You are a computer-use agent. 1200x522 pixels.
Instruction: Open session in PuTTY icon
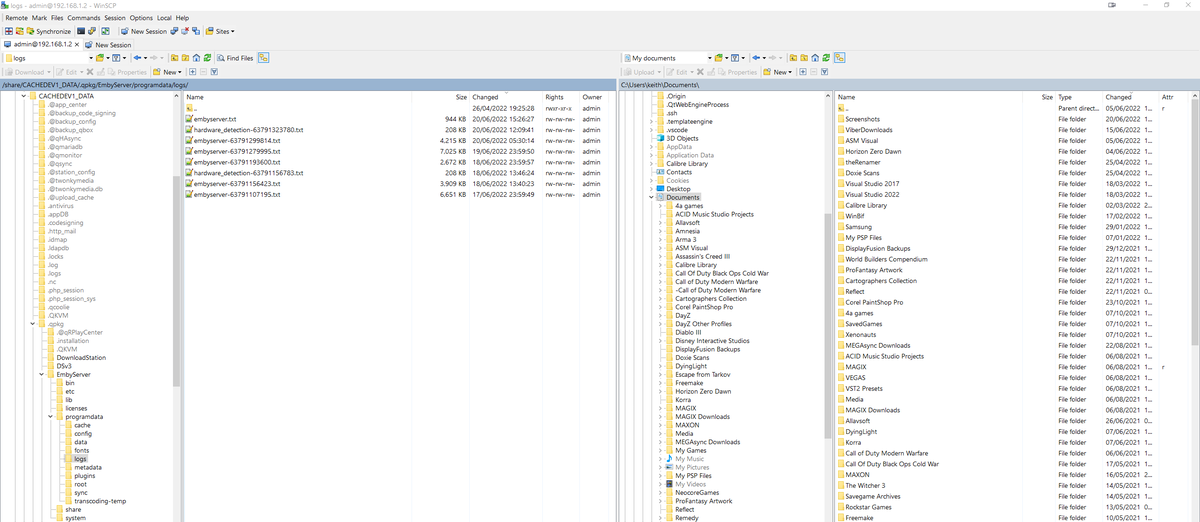pyautogui.click(x=92, y=31)
